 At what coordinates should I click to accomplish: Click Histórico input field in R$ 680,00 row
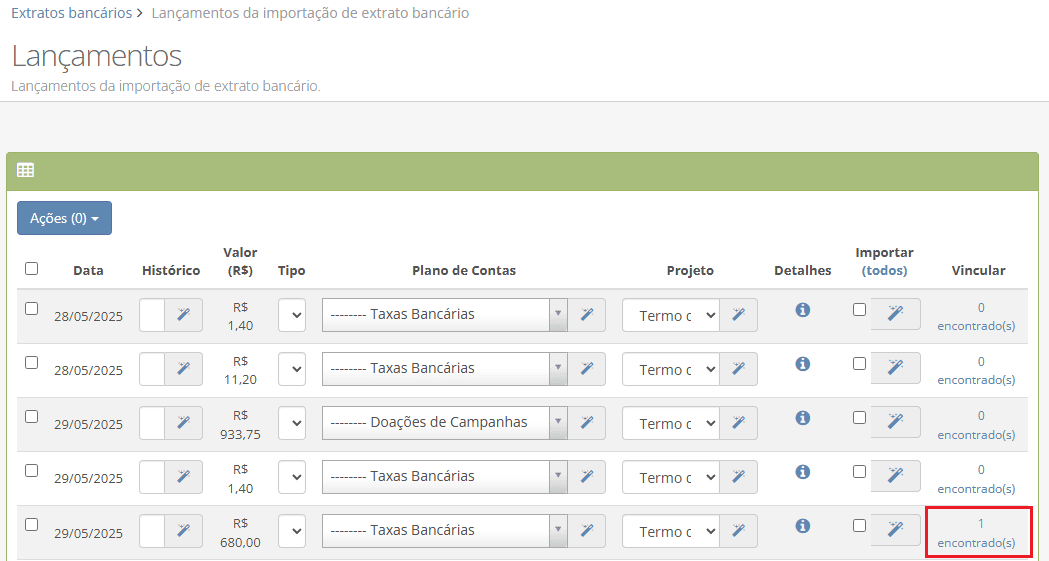[x=152, y=531]
